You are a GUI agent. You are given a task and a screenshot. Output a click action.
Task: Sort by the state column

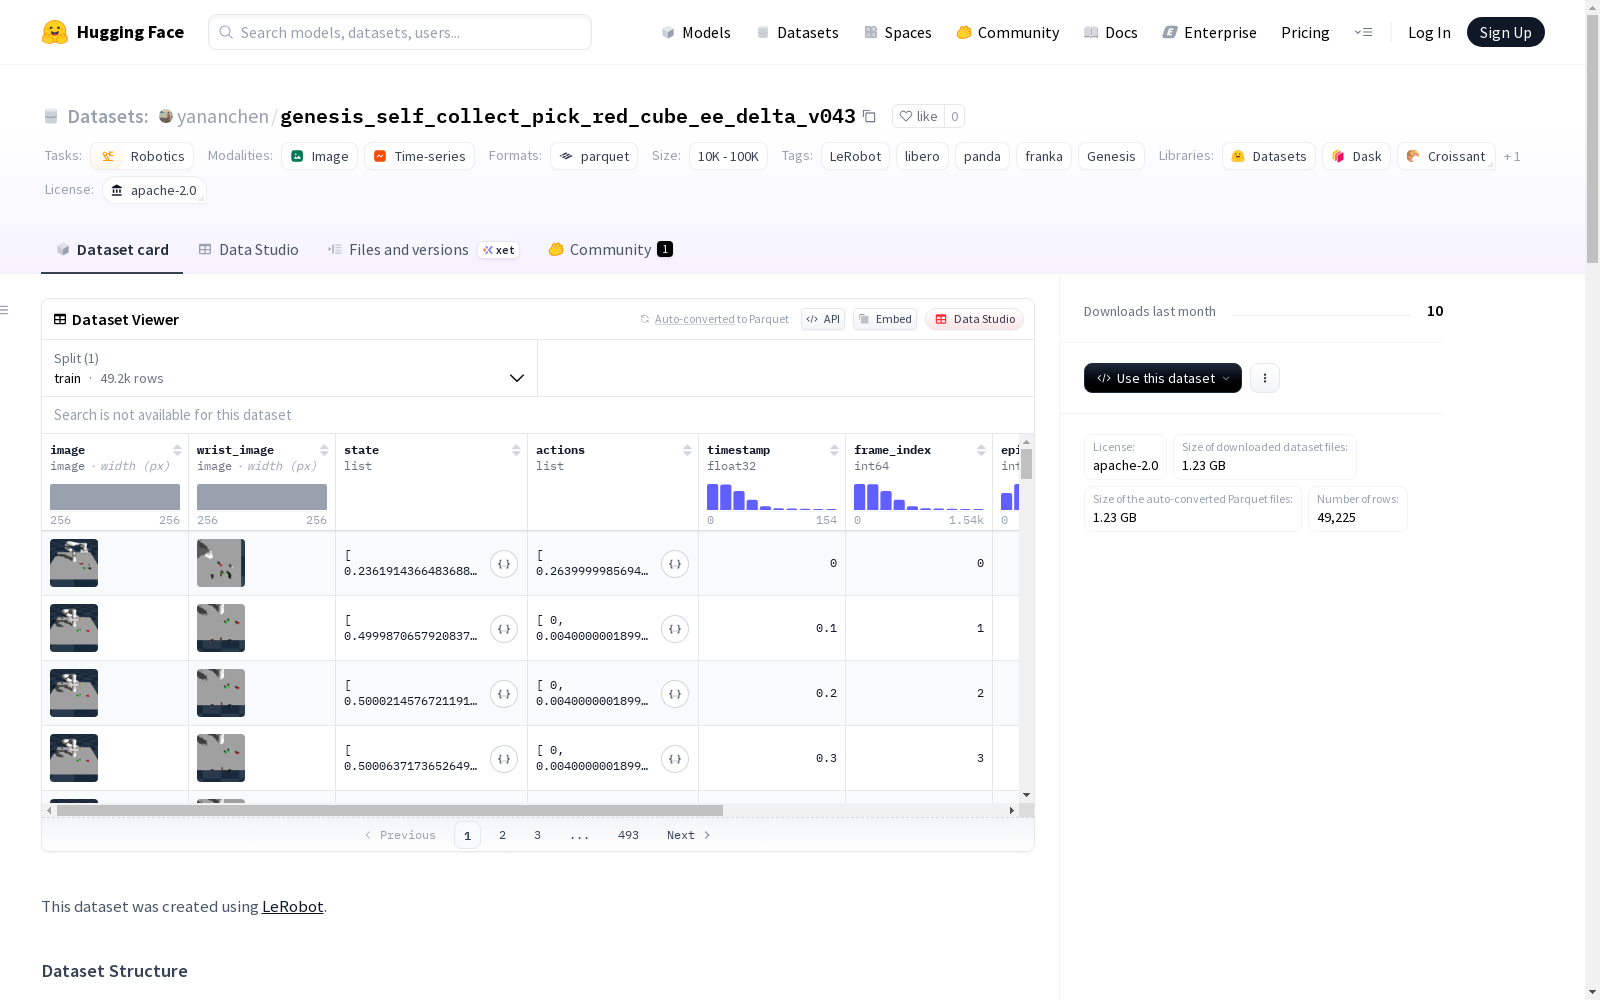(x=516, y=450)
